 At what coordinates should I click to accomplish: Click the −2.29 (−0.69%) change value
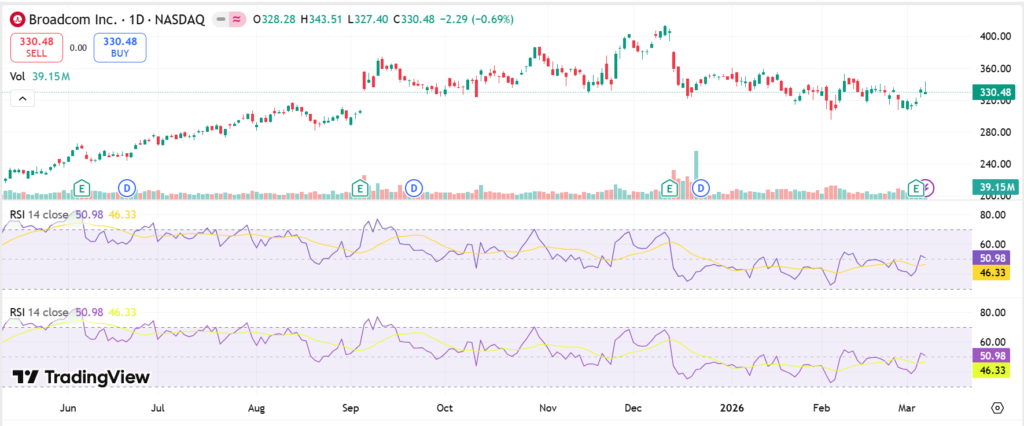[x=479, y=20]
